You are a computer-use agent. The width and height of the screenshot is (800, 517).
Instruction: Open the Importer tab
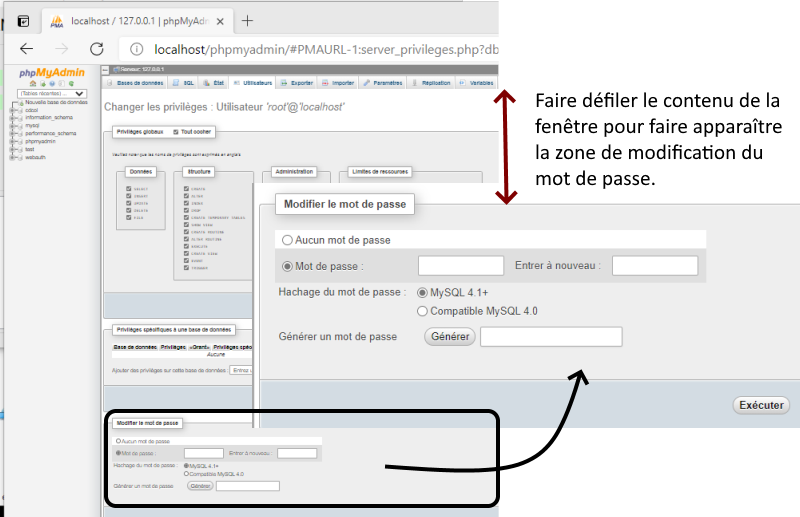point(337,83)
